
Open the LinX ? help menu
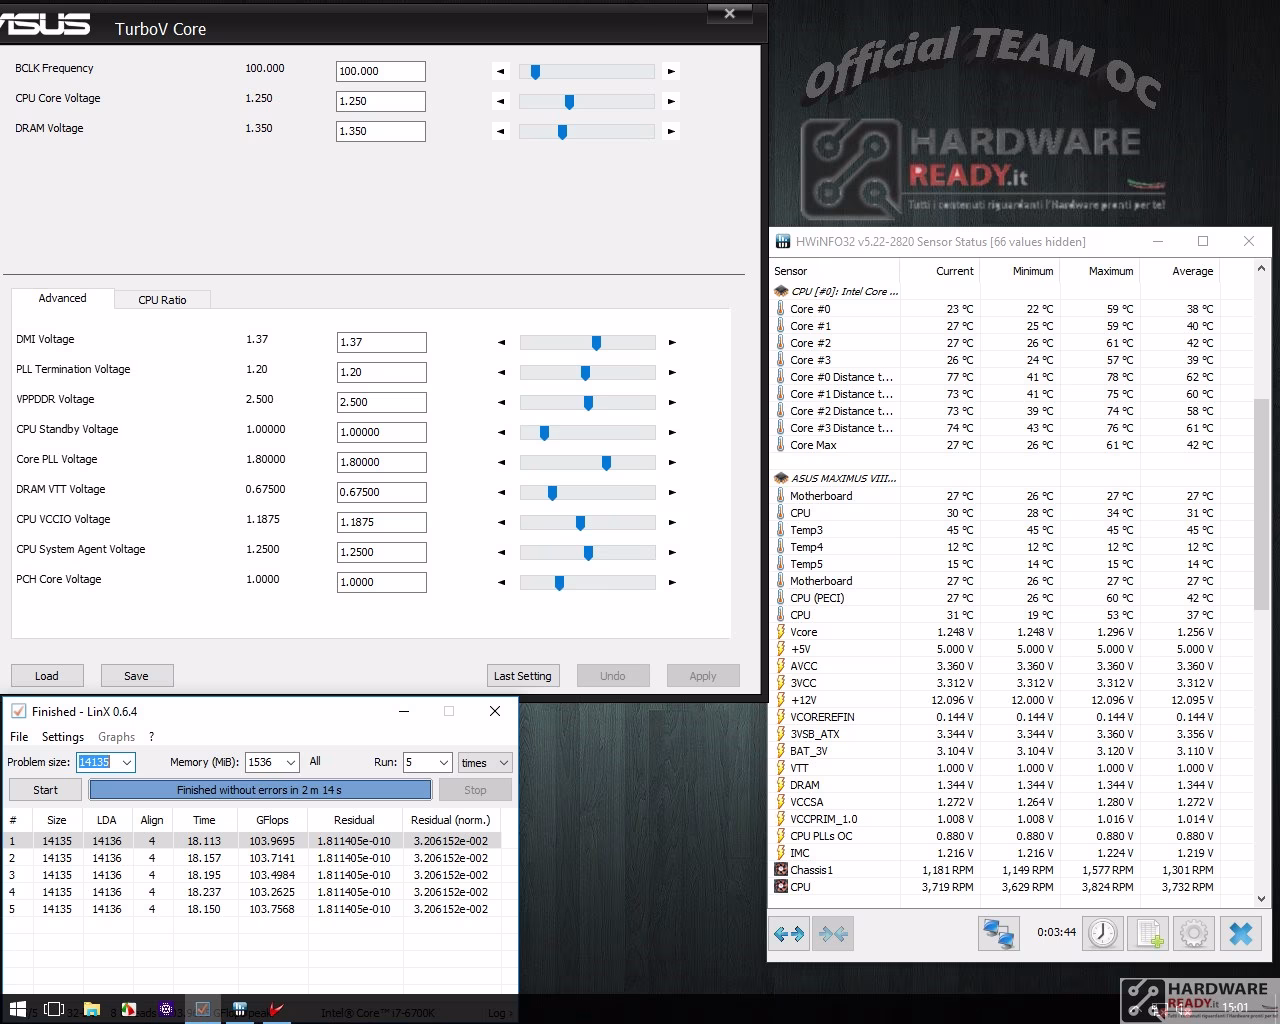pos(151,736)
